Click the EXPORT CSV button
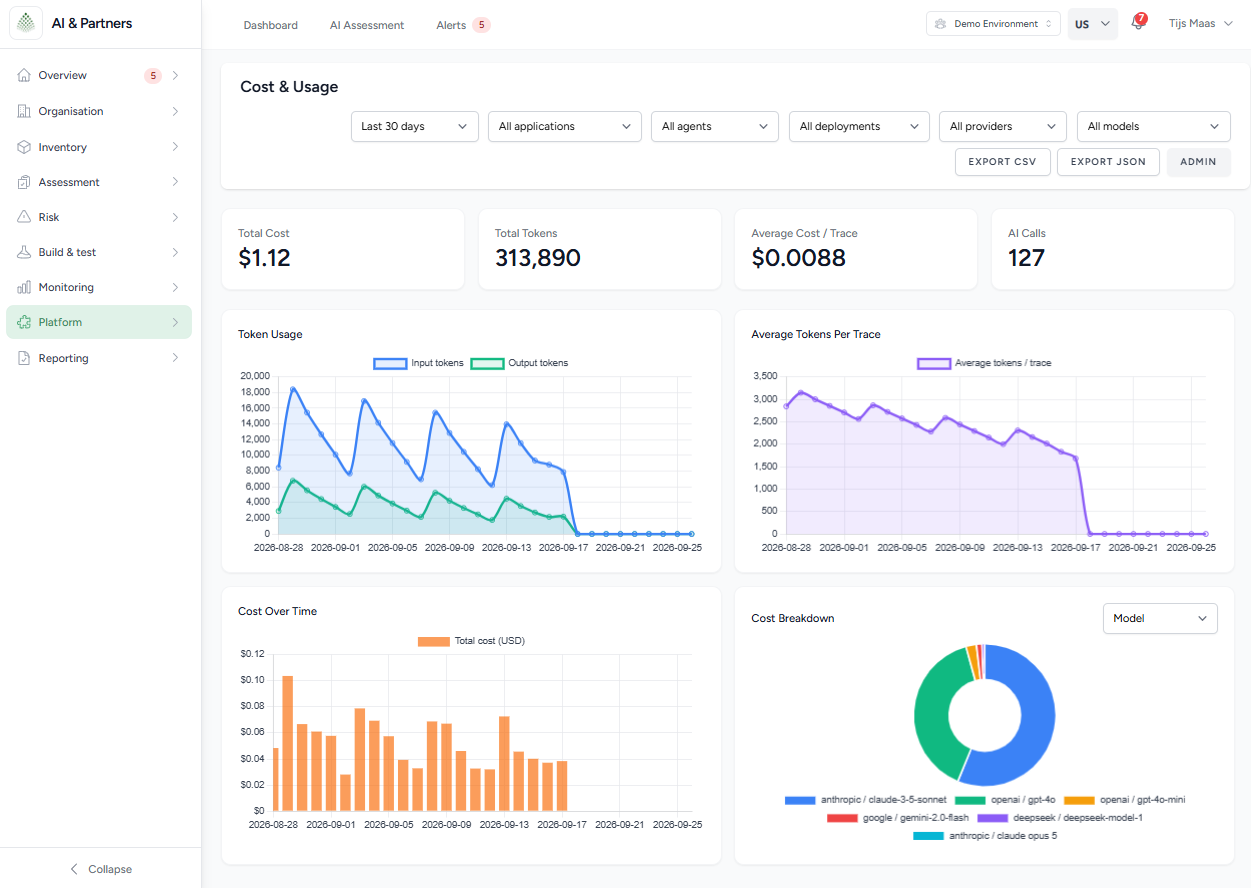This screenshot has width=1251, height=888. (x=1003, y=162)
